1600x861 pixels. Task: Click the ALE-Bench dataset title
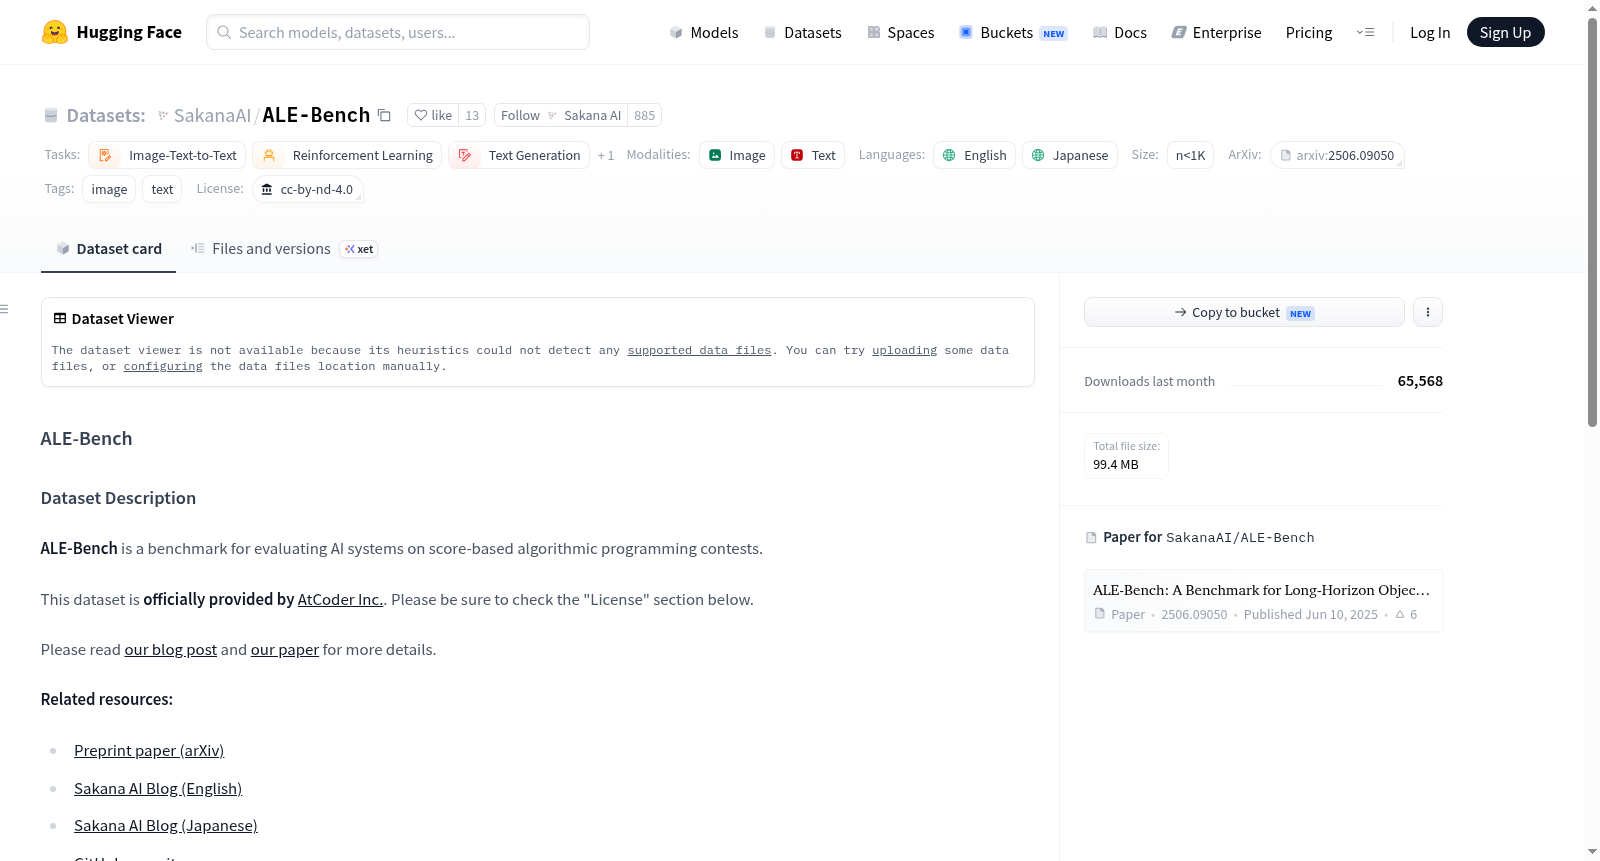coord(316,115)
